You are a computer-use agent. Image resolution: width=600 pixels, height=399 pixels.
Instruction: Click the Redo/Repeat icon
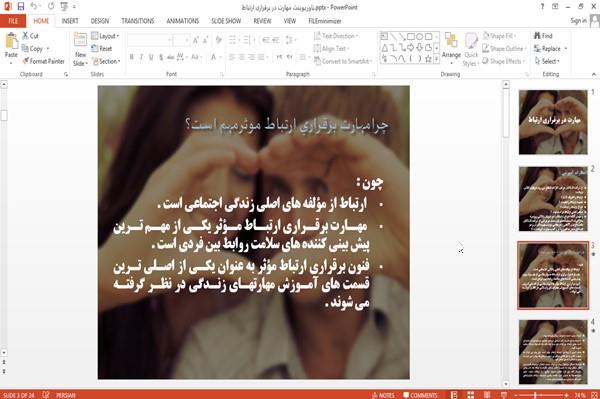(51, 6)
